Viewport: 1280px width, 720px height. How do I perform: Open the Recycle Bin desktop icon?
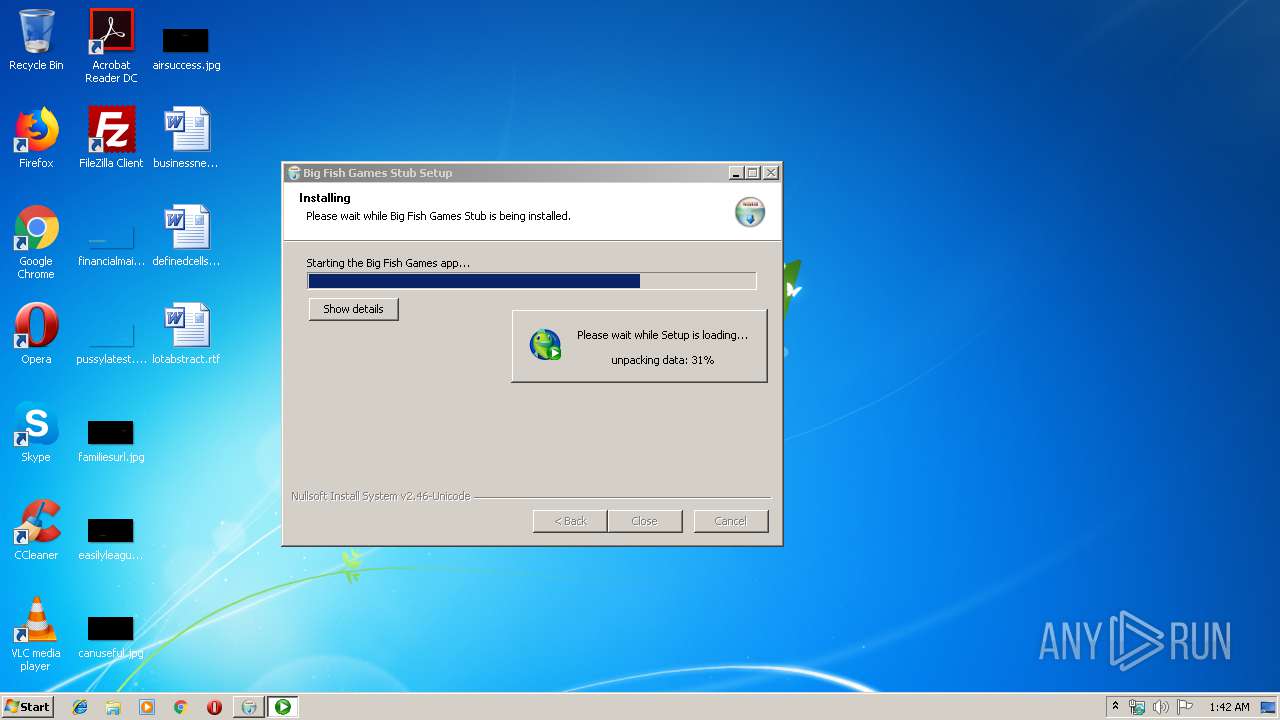point(36,40)
